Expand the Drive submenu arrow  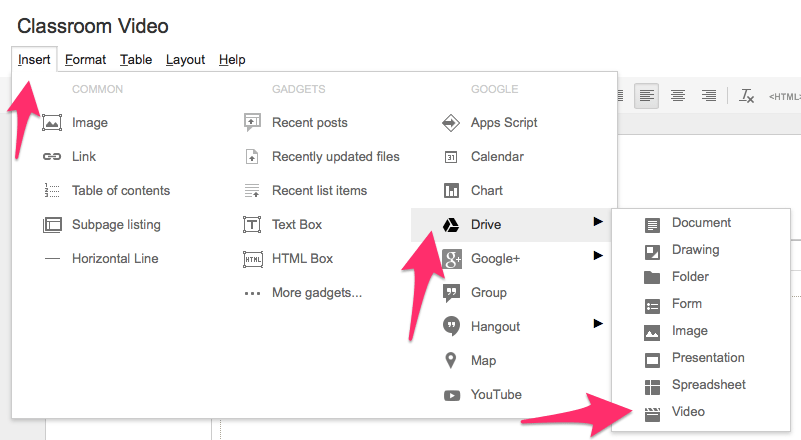click(598, 222)
